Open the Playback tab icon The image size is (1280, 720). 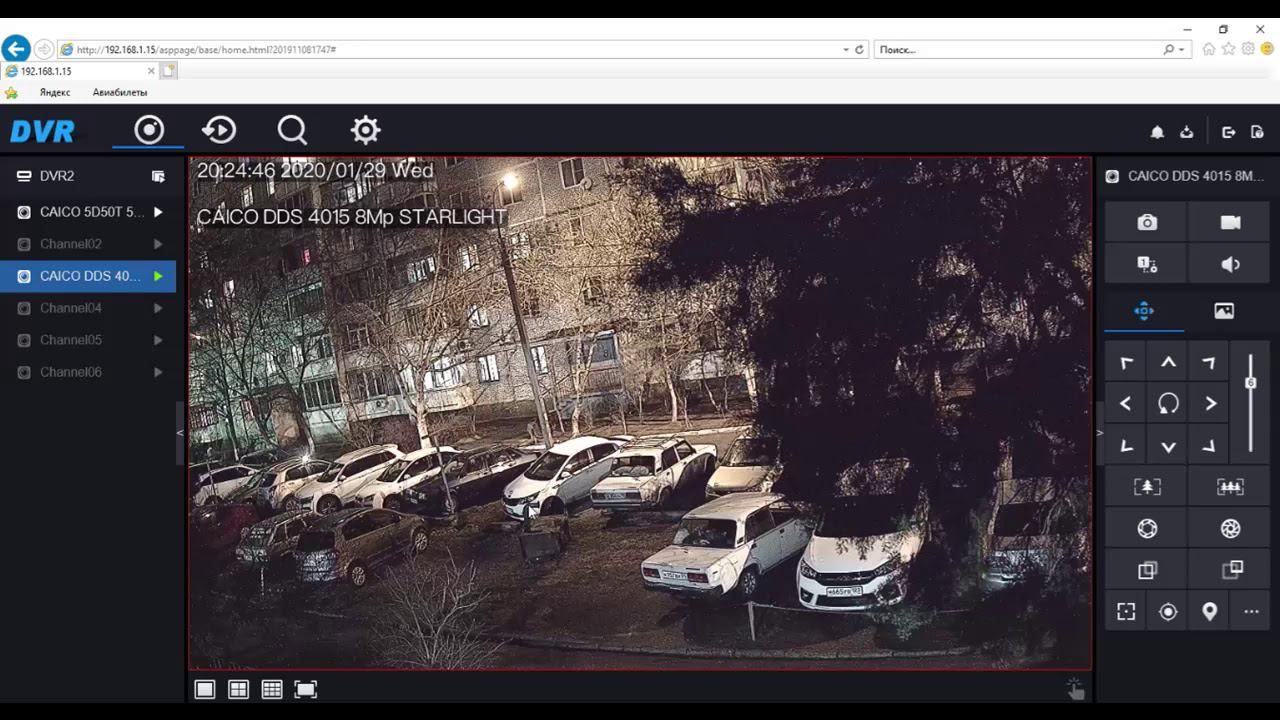(219, 130)
